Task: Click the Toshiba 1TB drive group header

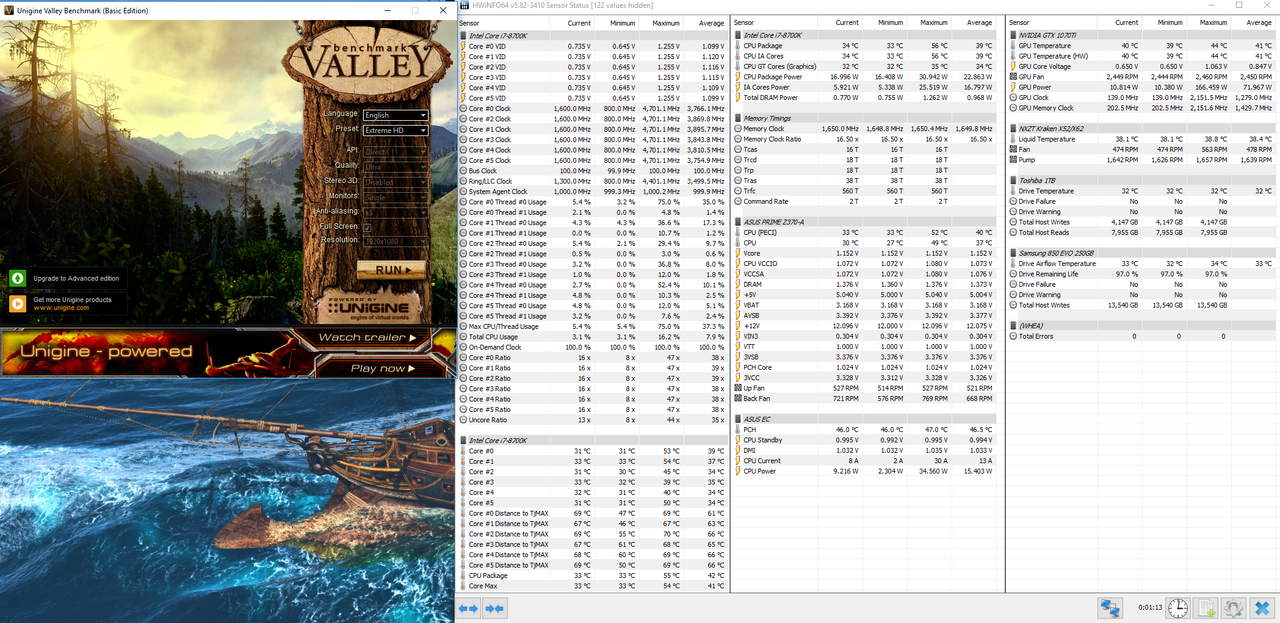Action: [1138, 180]
